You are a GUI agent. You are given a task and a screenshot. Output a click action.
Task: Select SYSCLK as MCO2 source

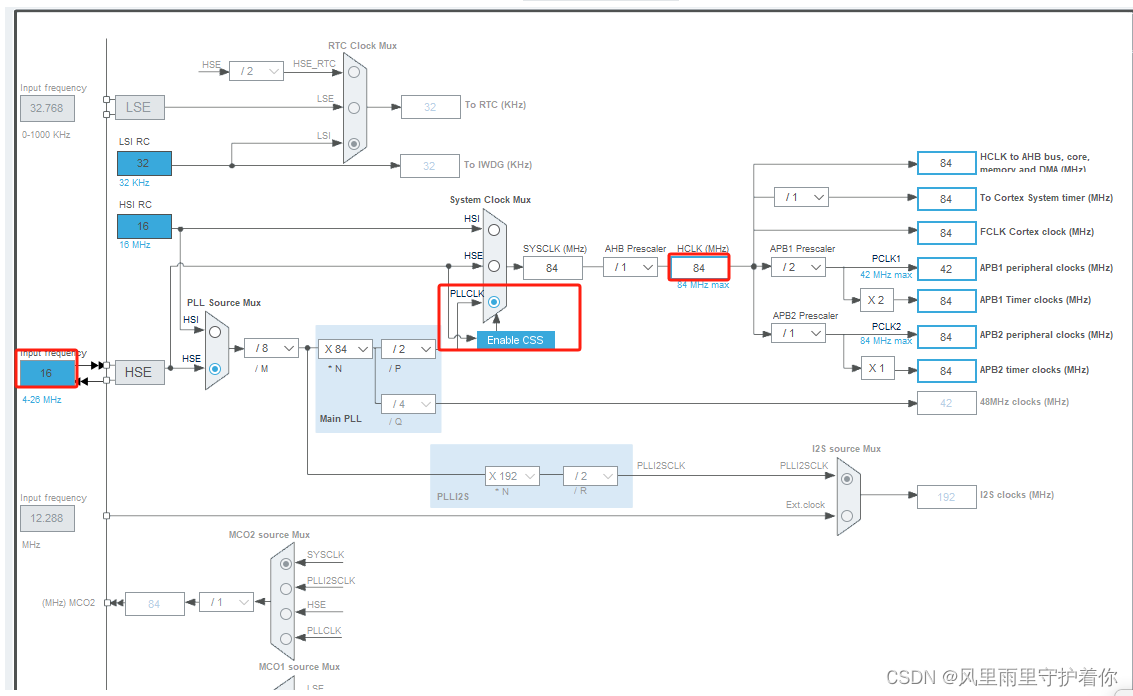click(285, 563)
